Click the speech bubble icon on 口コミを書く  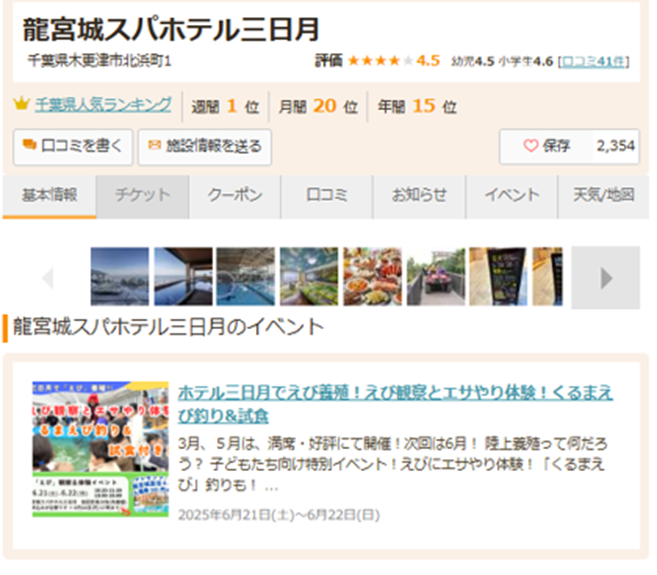pyautogui.click(x=29, y=146)
